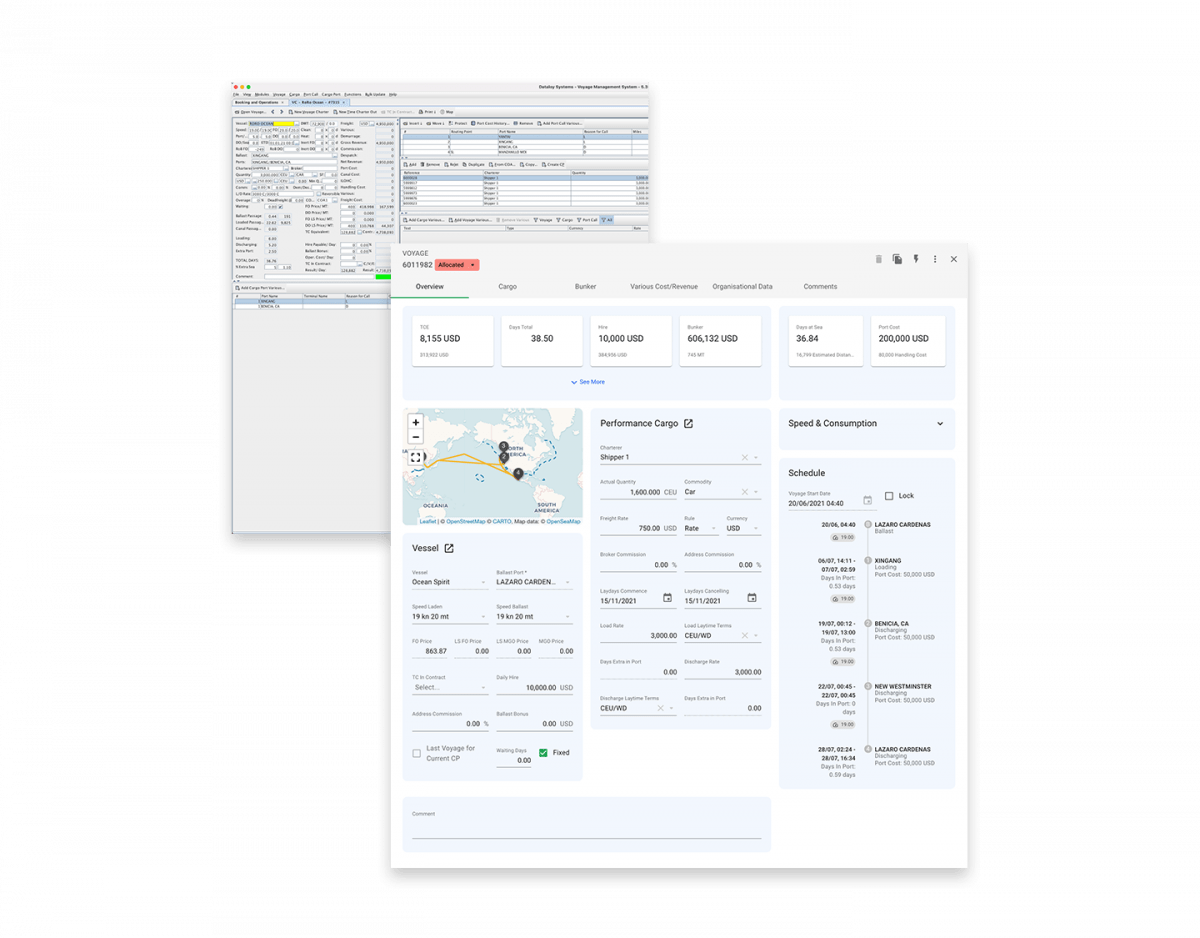Open the three-dot overflow menu on the voyage panel
Viewport: 1200px width, 938px height.
point(935,259)
